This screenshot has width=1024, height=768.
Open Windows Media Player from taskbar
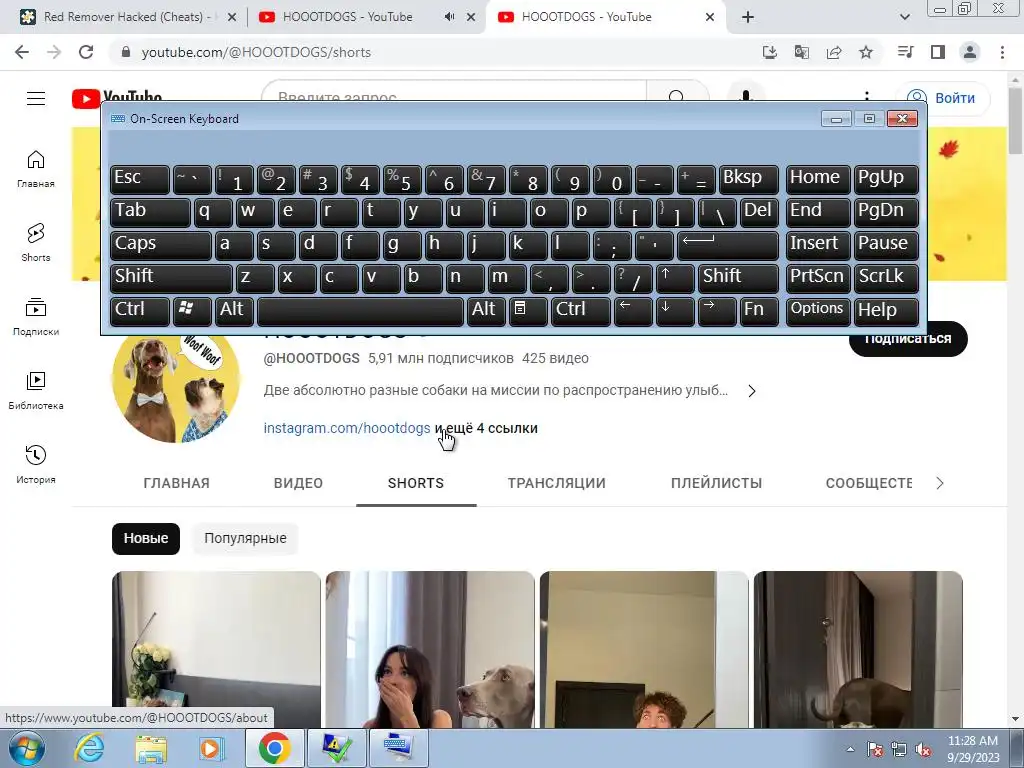[212, 748]
